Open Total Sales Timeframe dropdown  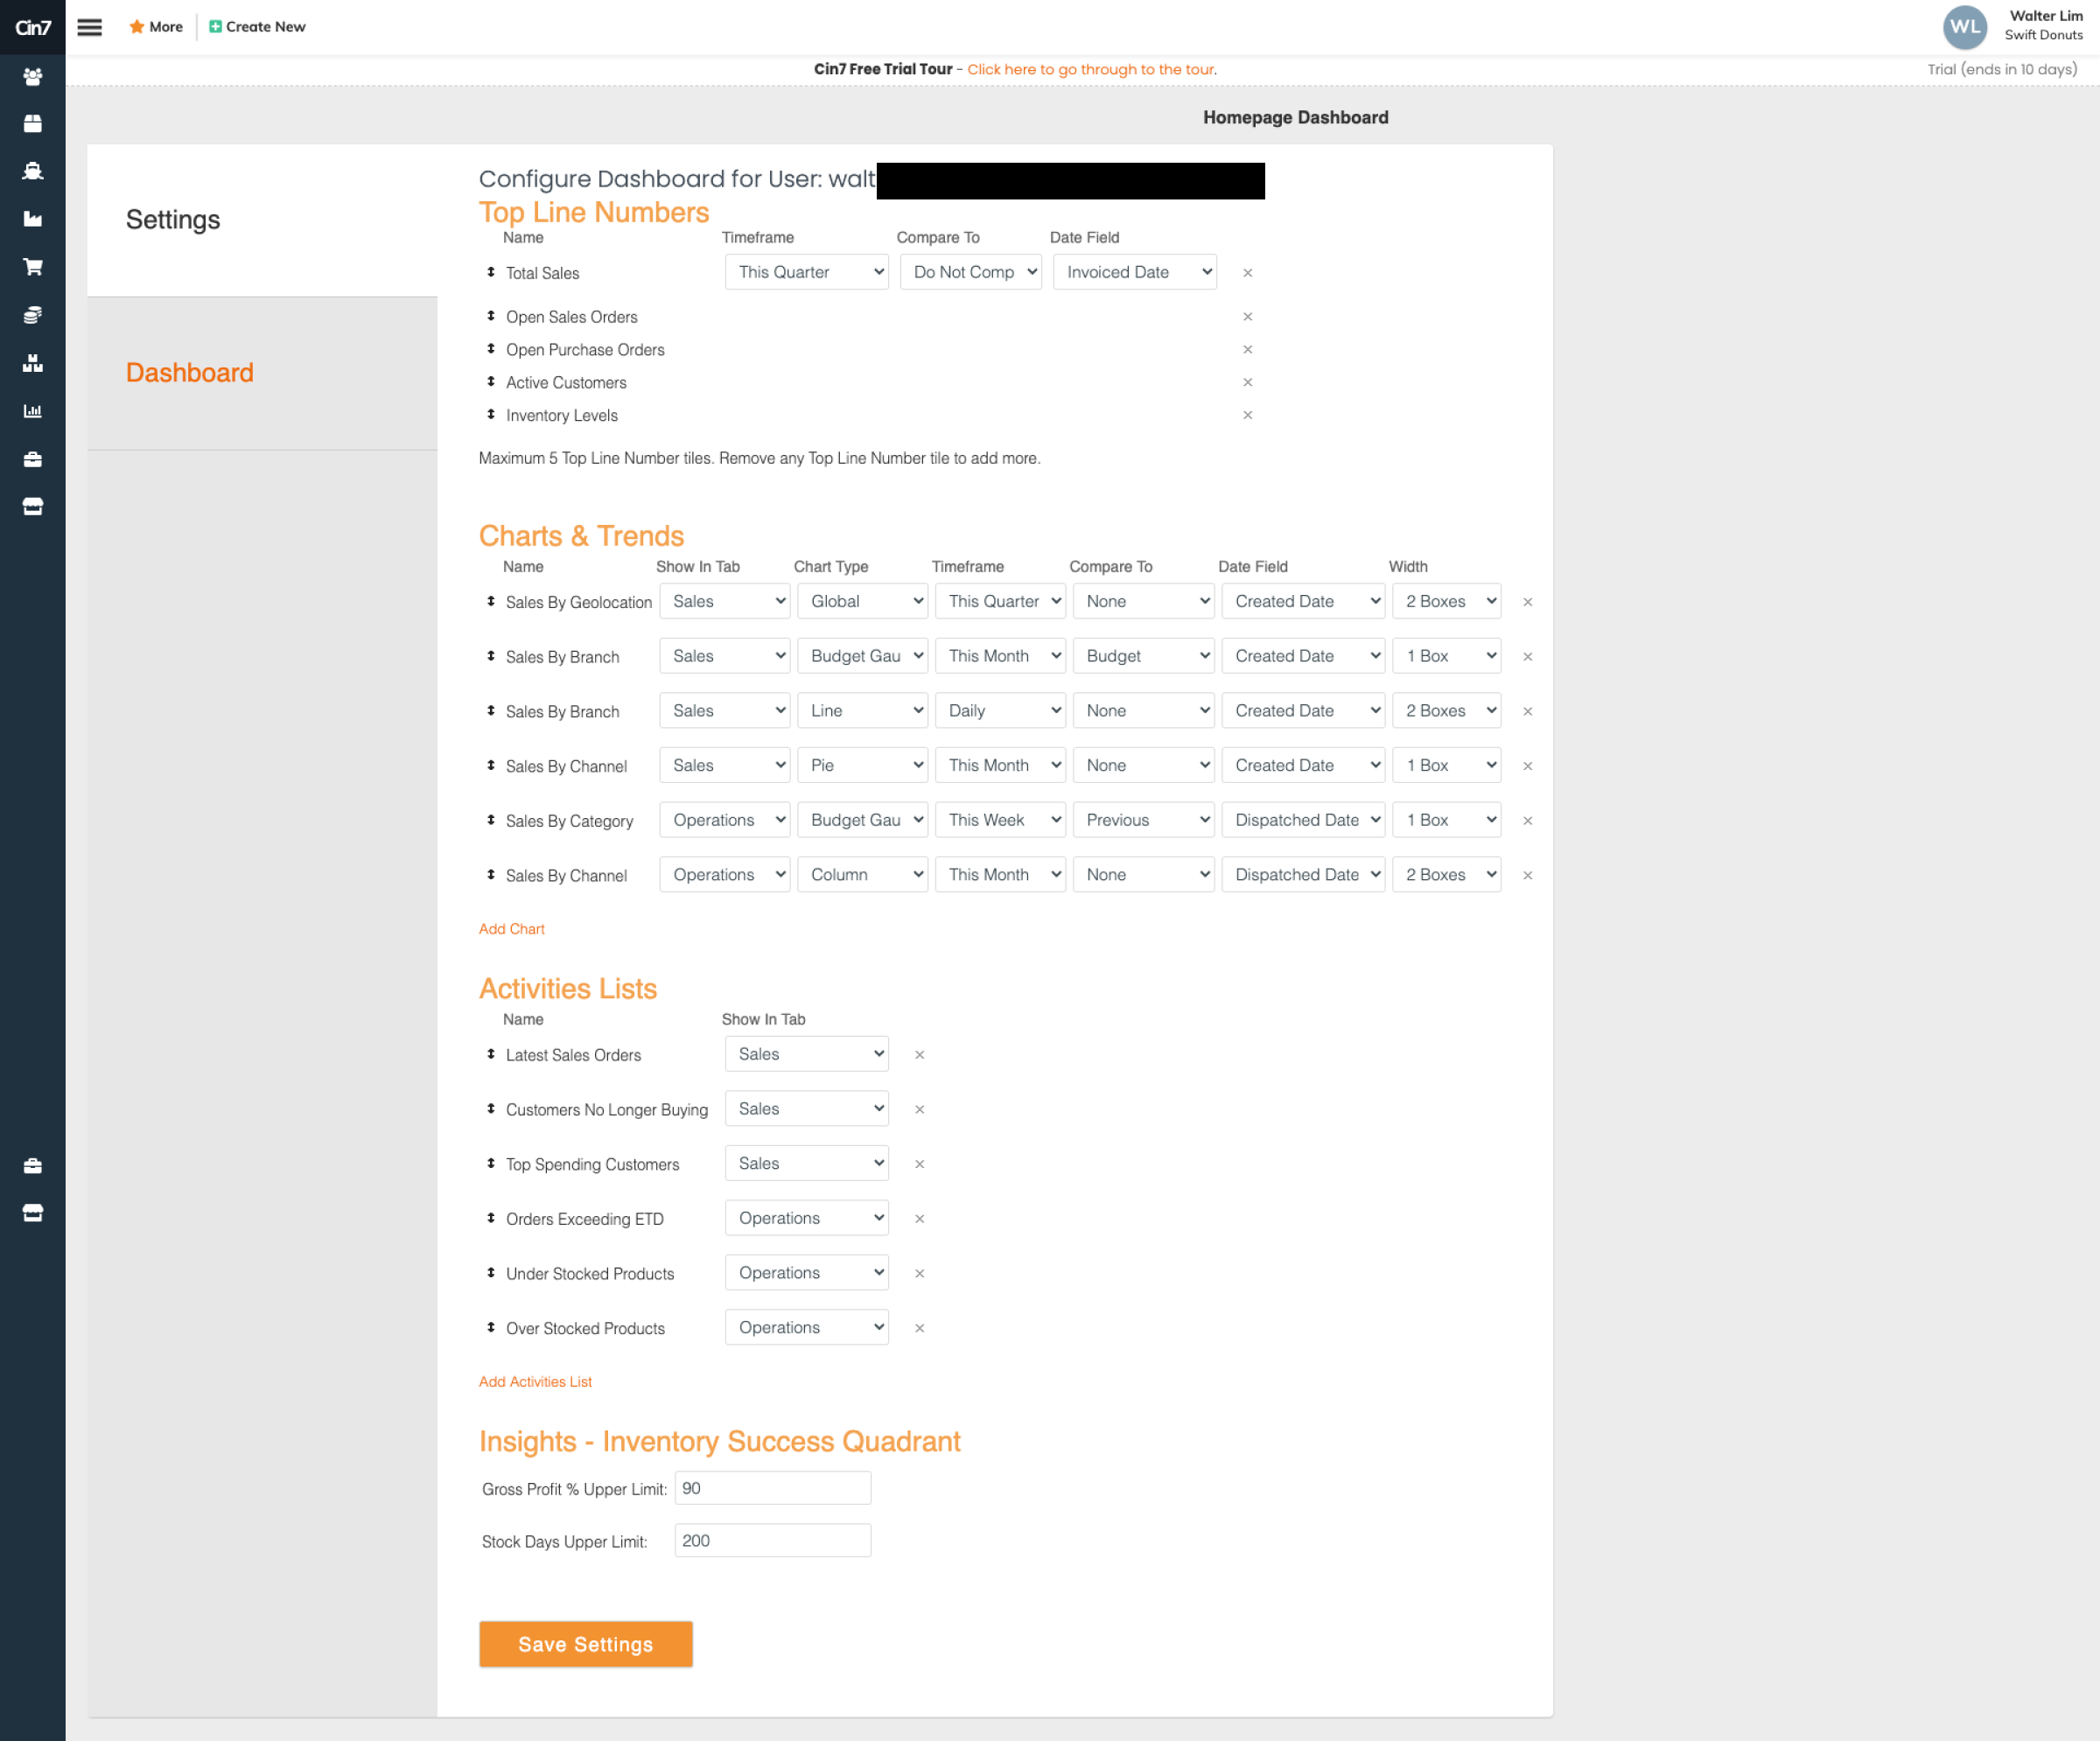pyautogui.click(x=807, y=272)
